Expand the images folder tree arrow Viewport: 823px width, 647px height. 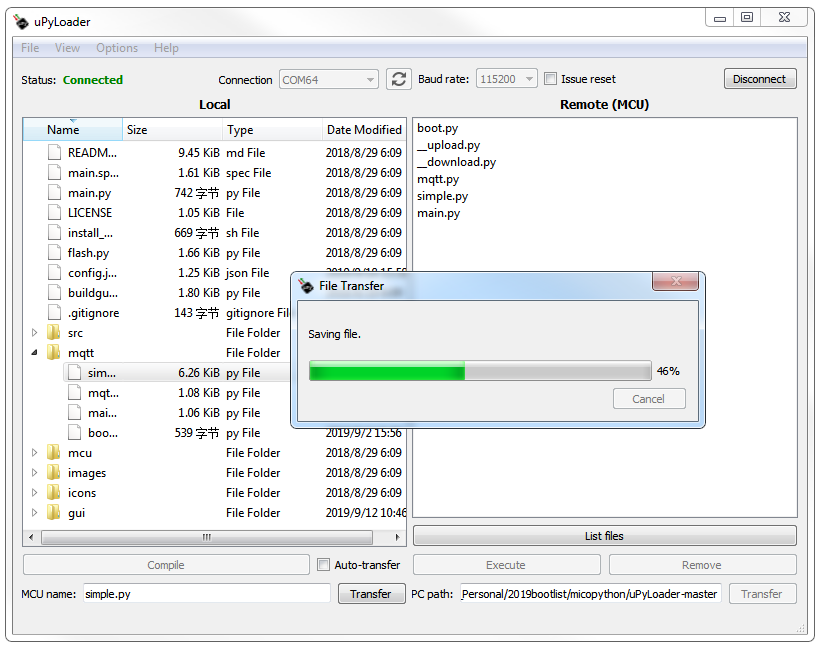pos(35,472)
